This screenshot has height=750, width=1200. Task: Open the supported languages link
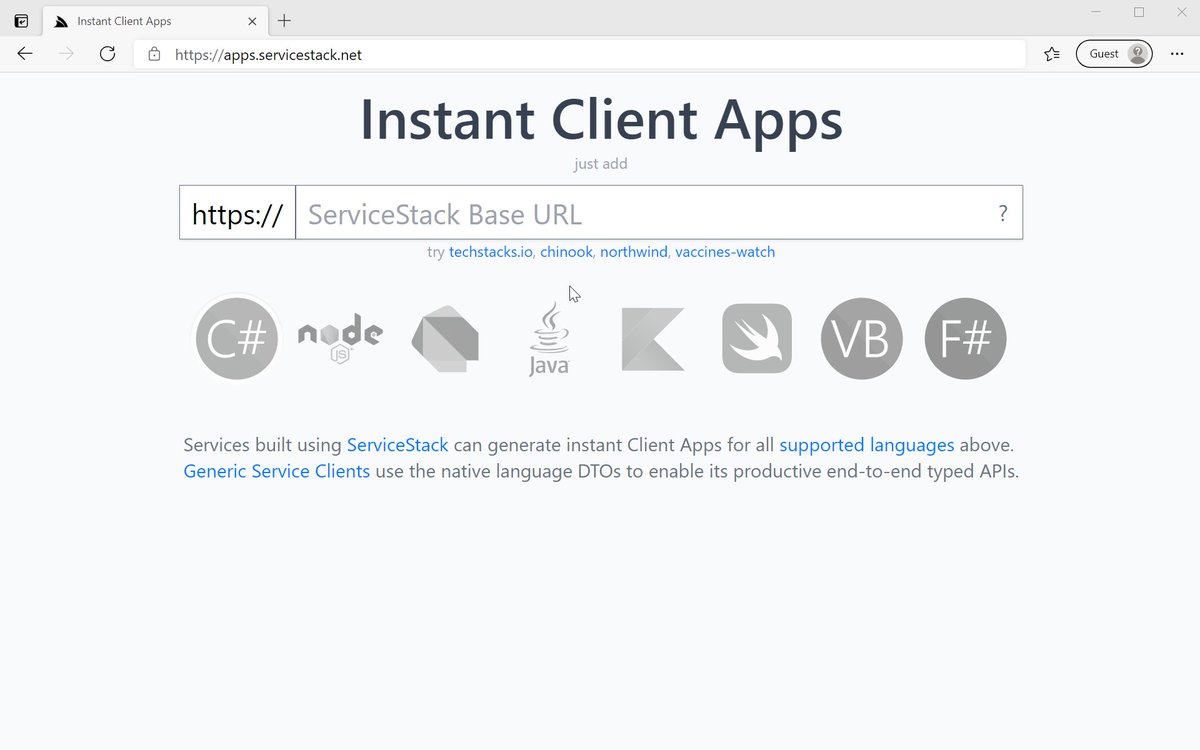[866, 445]
